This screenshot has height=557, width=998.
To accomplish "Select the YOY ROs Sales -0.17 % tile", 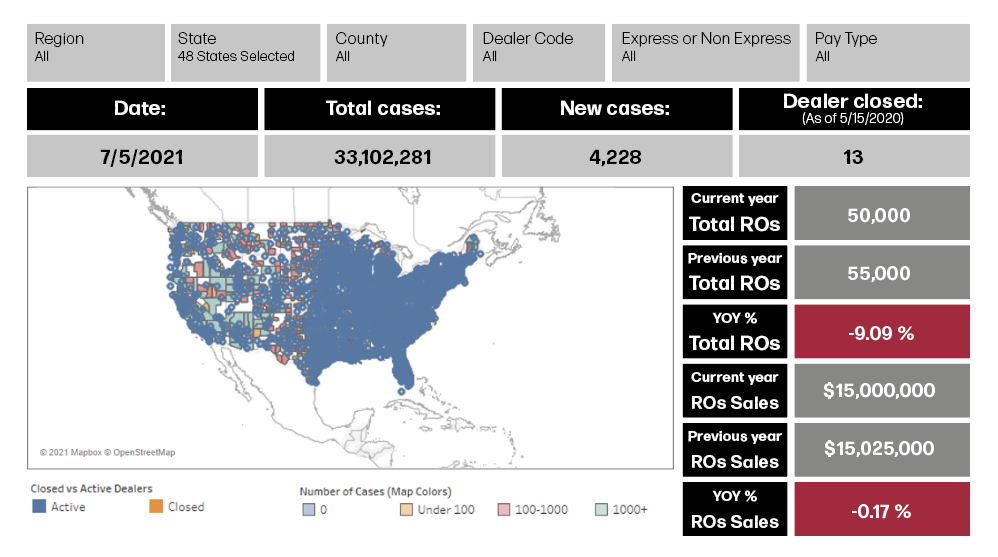I will [881, 510].
